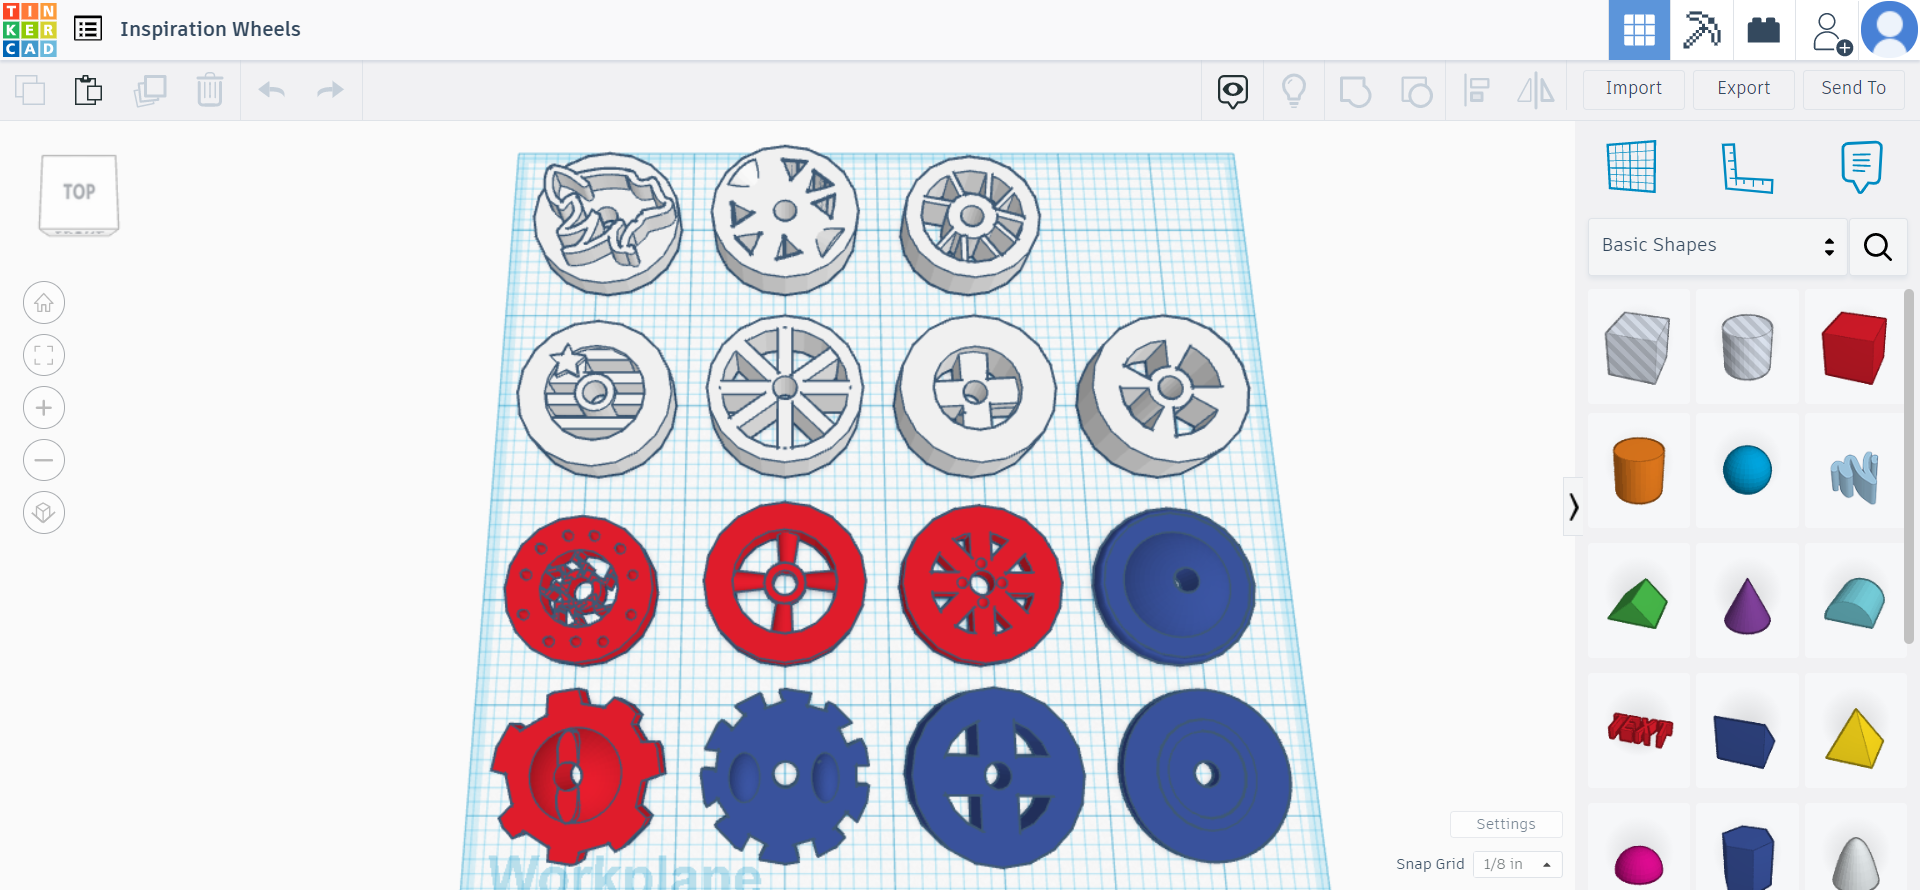Viewport: 1920px width, 890px height.
Task: Invite people with add-user icon
Action: point(1831,32)
